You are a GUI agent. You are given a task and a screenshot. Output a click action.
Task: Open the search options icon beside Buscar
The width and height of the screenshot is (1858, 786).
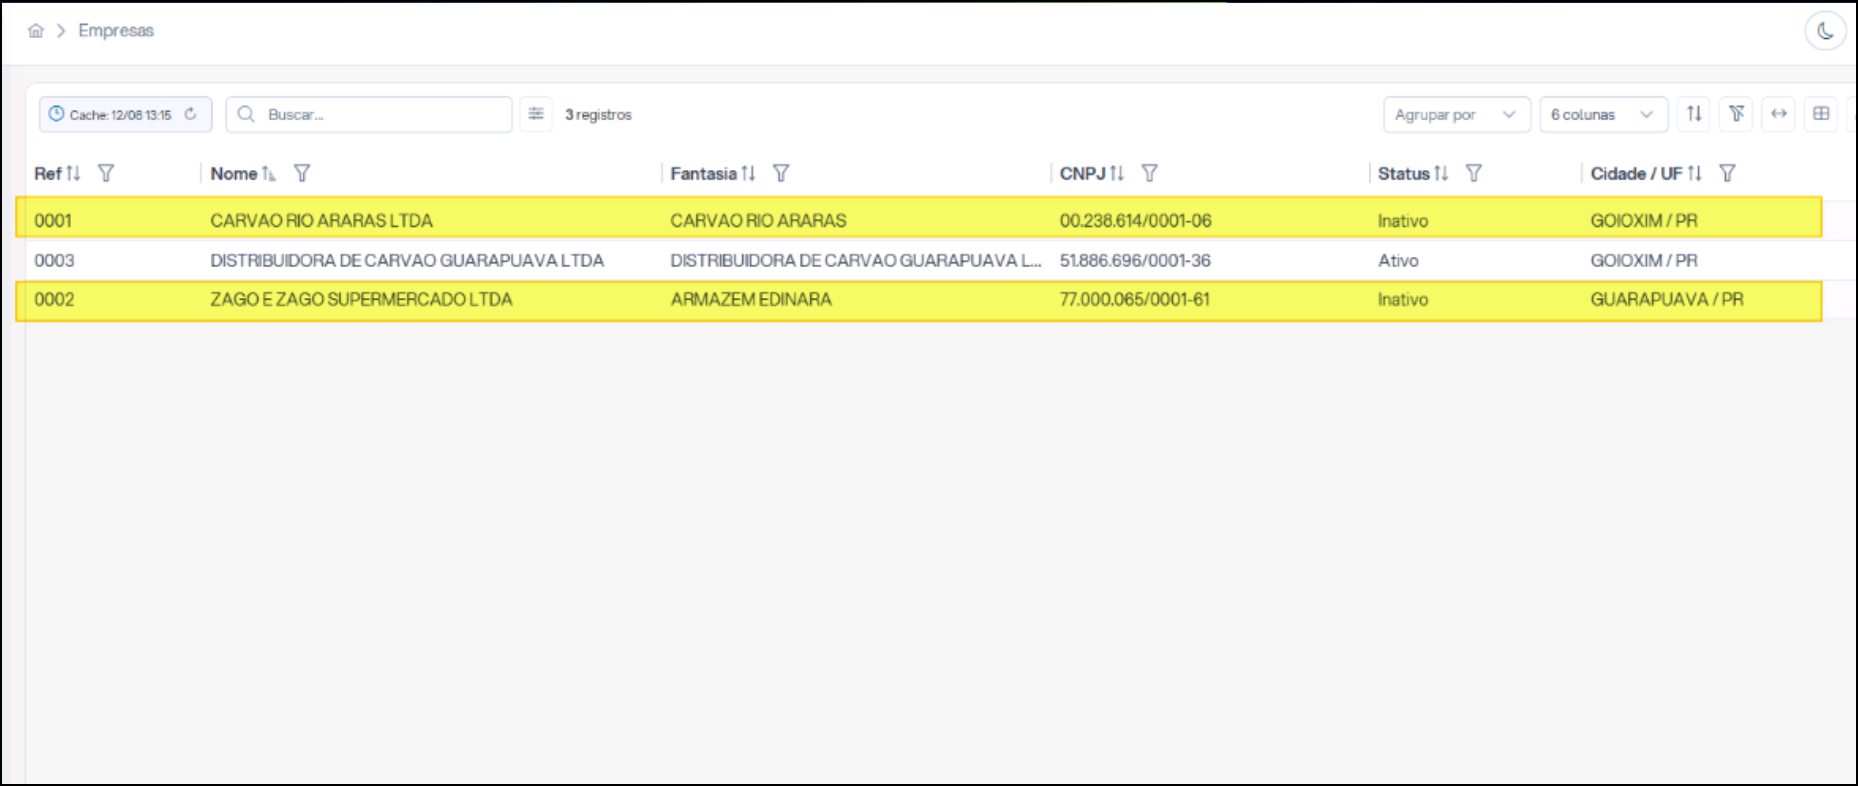(536, 114)
